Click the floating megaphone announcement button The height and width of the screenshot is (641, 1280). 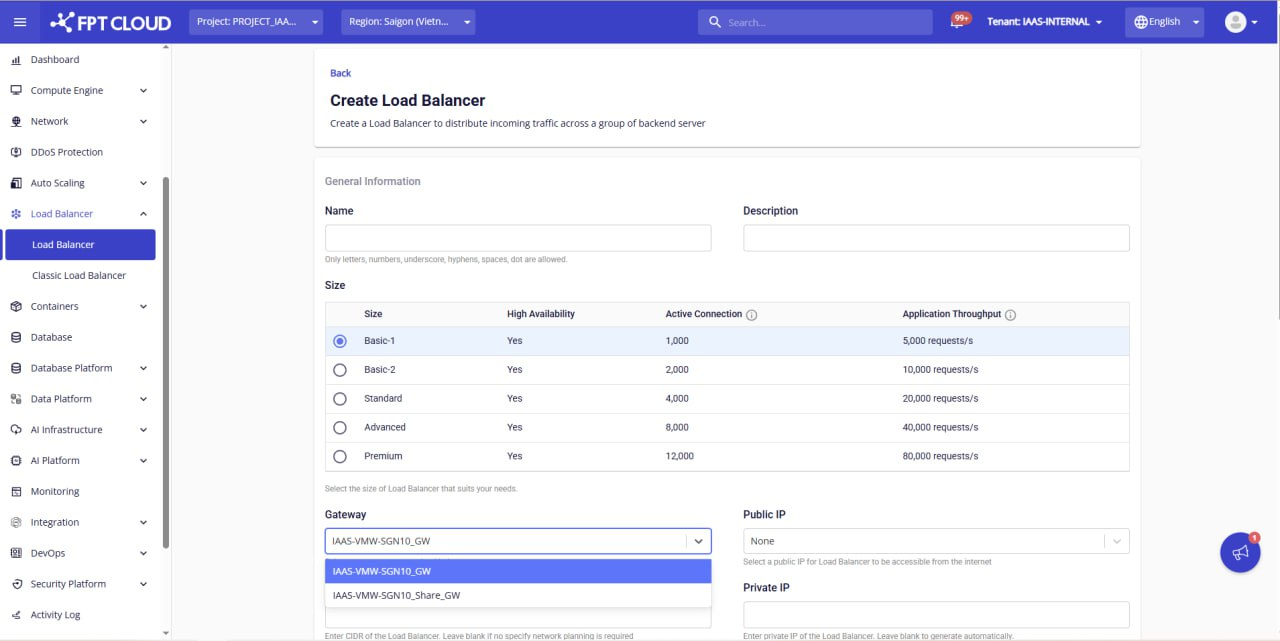[x=1240, y=553]
